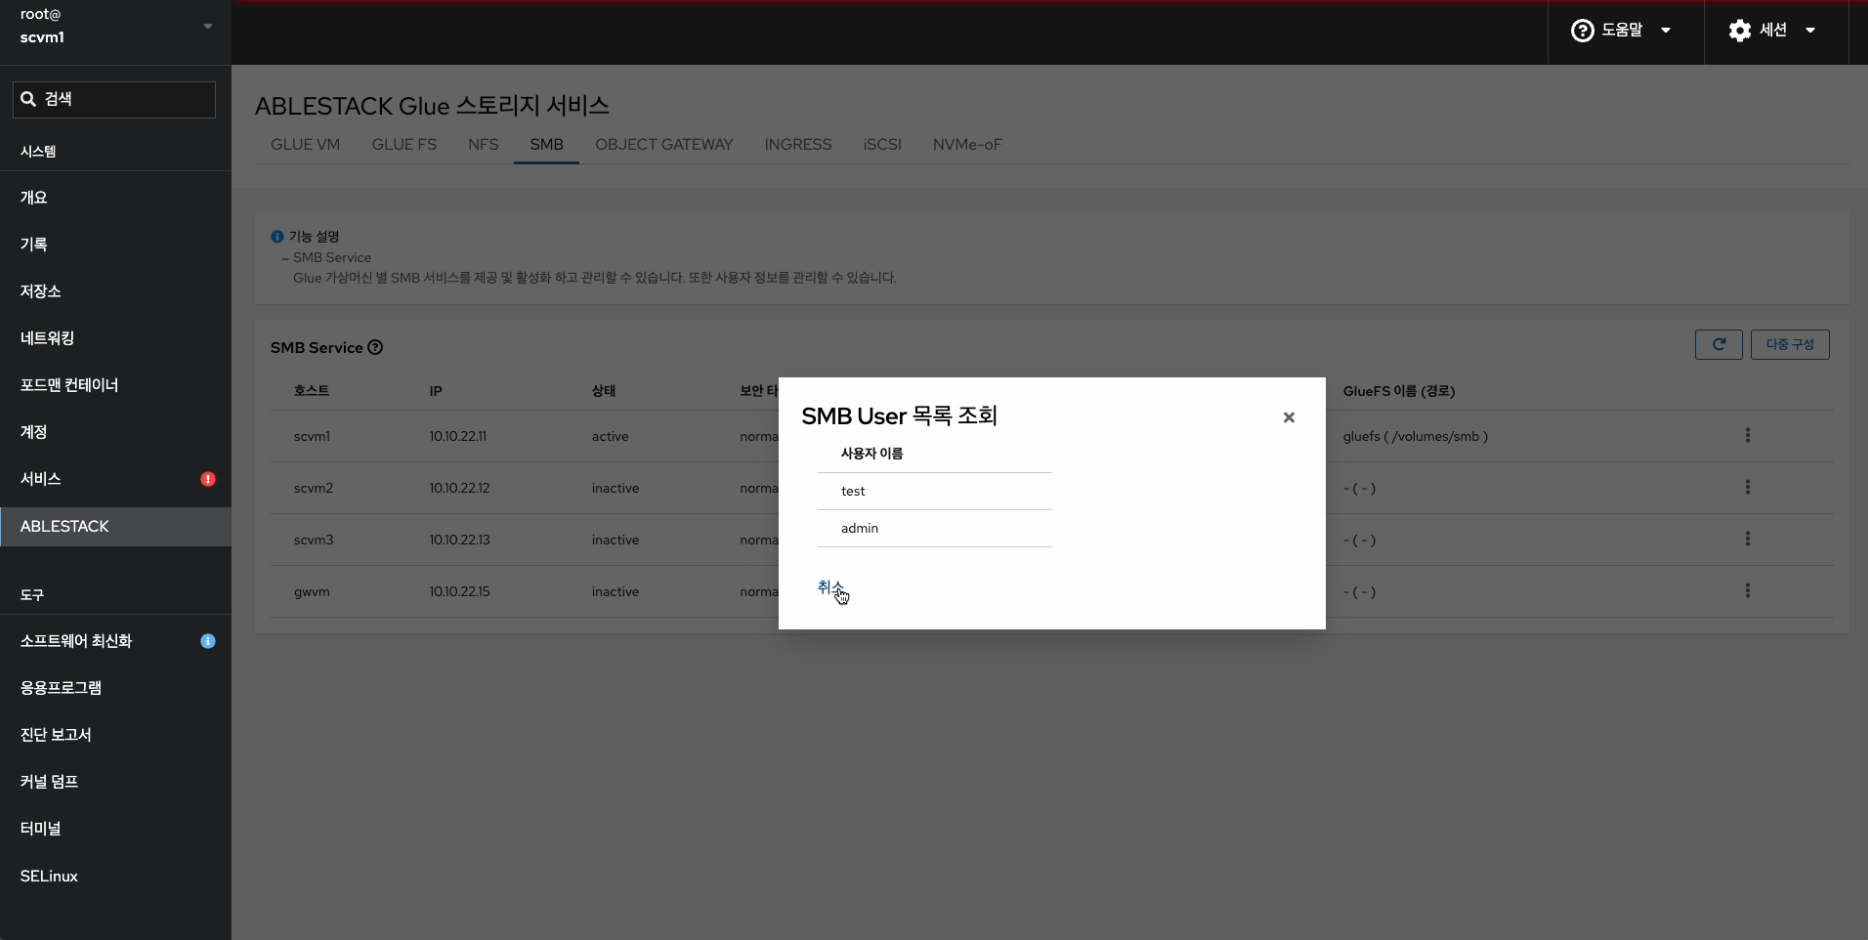Close the SMB User list dialog
This screenshot has height=940, width=1868.
tap(1289, 418)
